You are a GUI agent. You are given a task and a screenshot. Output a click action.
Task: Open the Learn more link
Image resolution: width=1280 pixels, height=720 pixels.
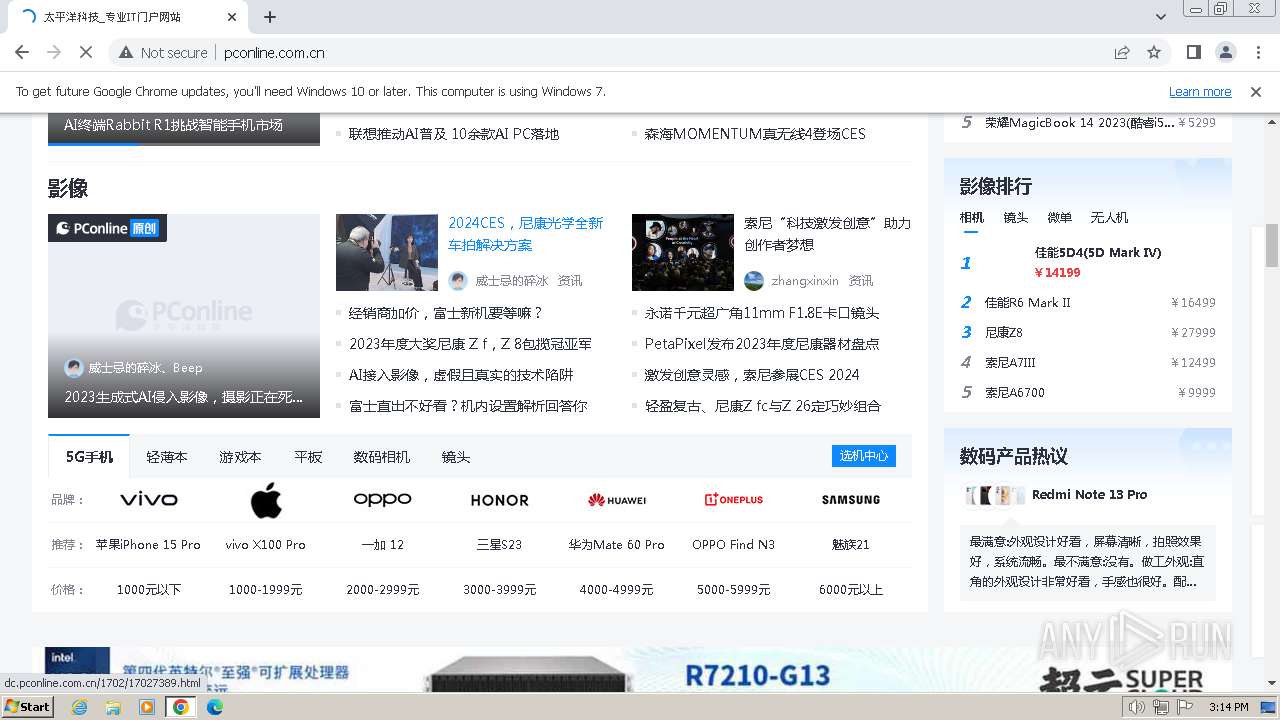click(1200, 91)
